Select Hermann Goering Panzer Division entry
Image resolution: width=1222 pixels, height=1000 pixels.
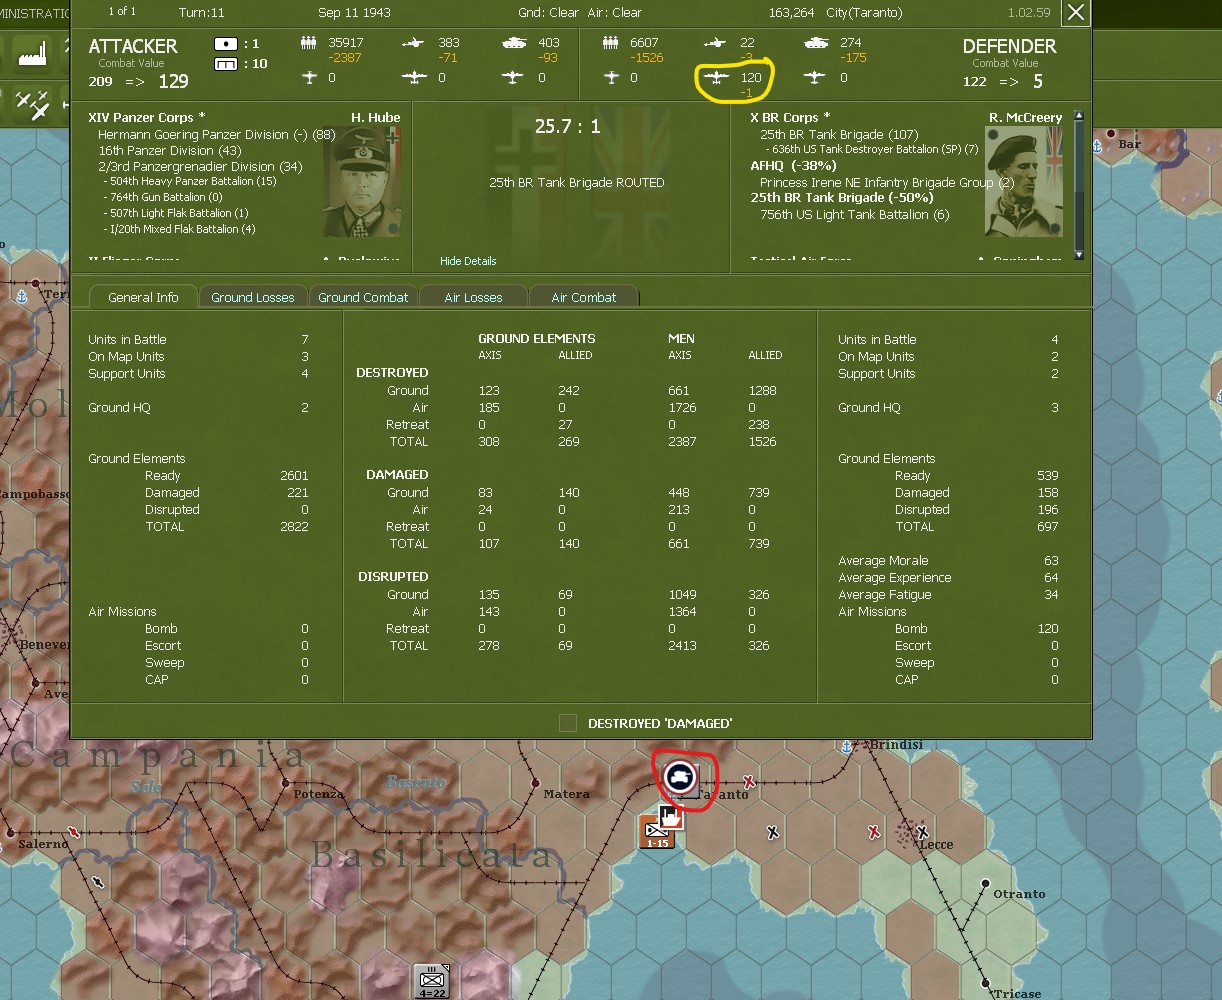pos(216,134)
